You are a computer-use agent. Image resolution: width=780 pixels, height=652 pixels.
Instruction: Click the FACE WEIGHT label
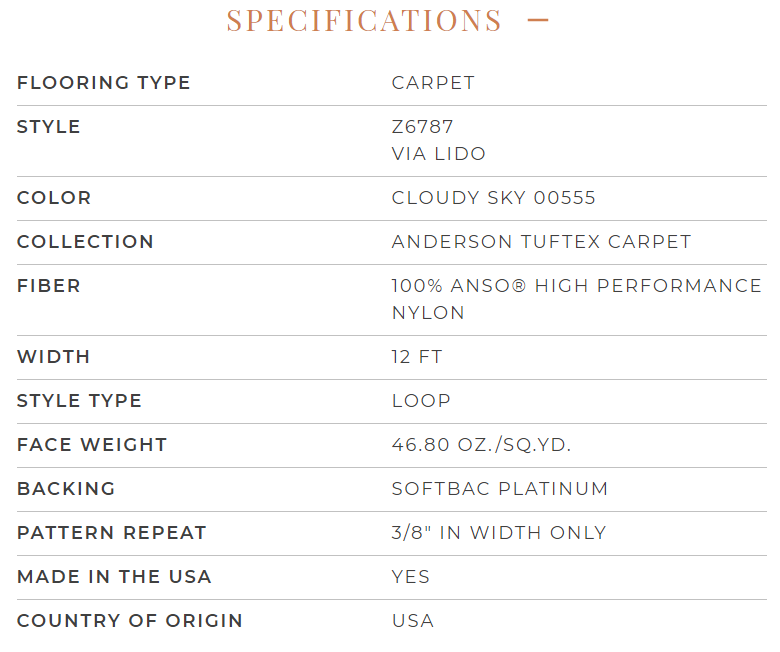[92, 445]
